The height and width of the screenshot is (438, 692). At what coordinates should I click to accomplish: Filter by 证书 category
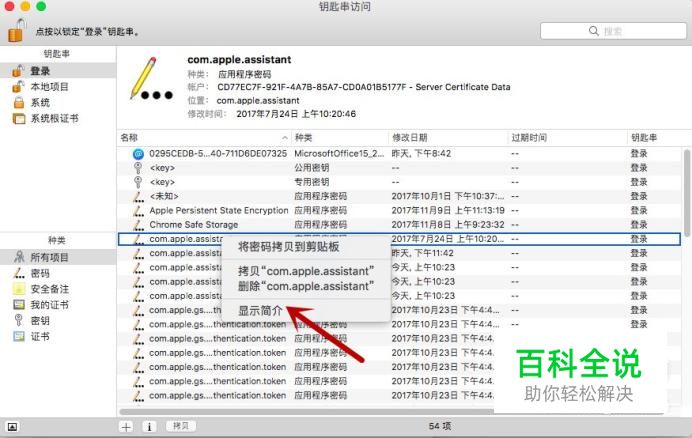58,336
